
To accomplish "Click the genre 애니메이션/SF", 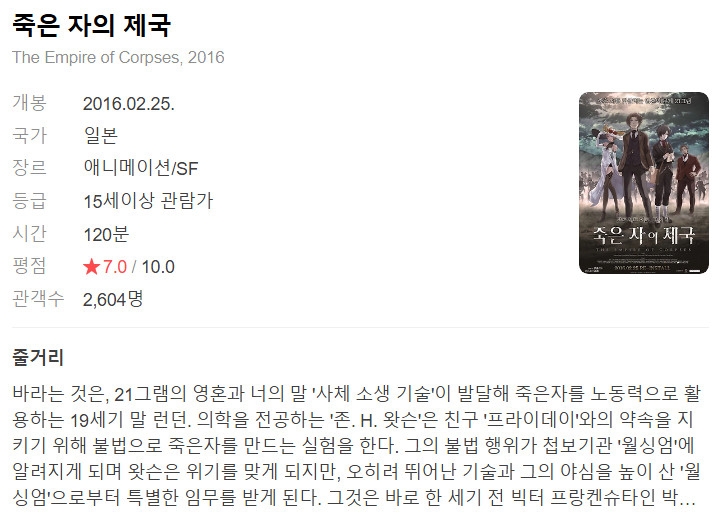I will click(x=141, y=168).
